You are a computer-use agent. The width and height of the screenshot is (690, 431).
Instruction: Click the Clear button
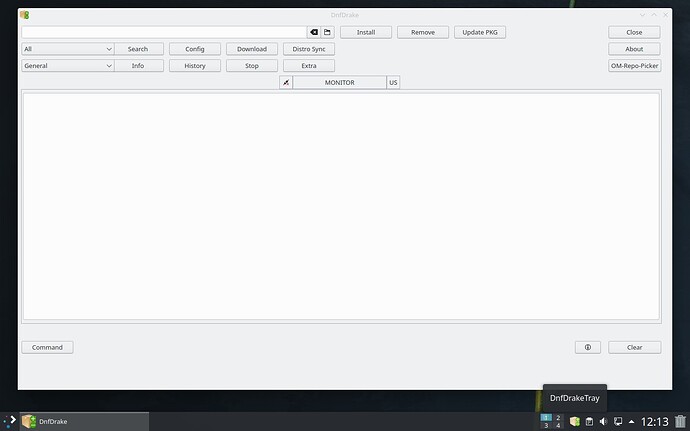(635, 347)
